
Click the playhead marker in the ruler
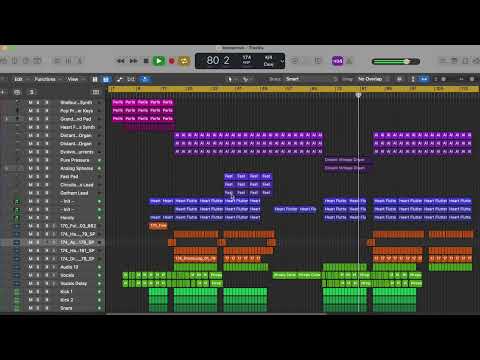[358, 95]
